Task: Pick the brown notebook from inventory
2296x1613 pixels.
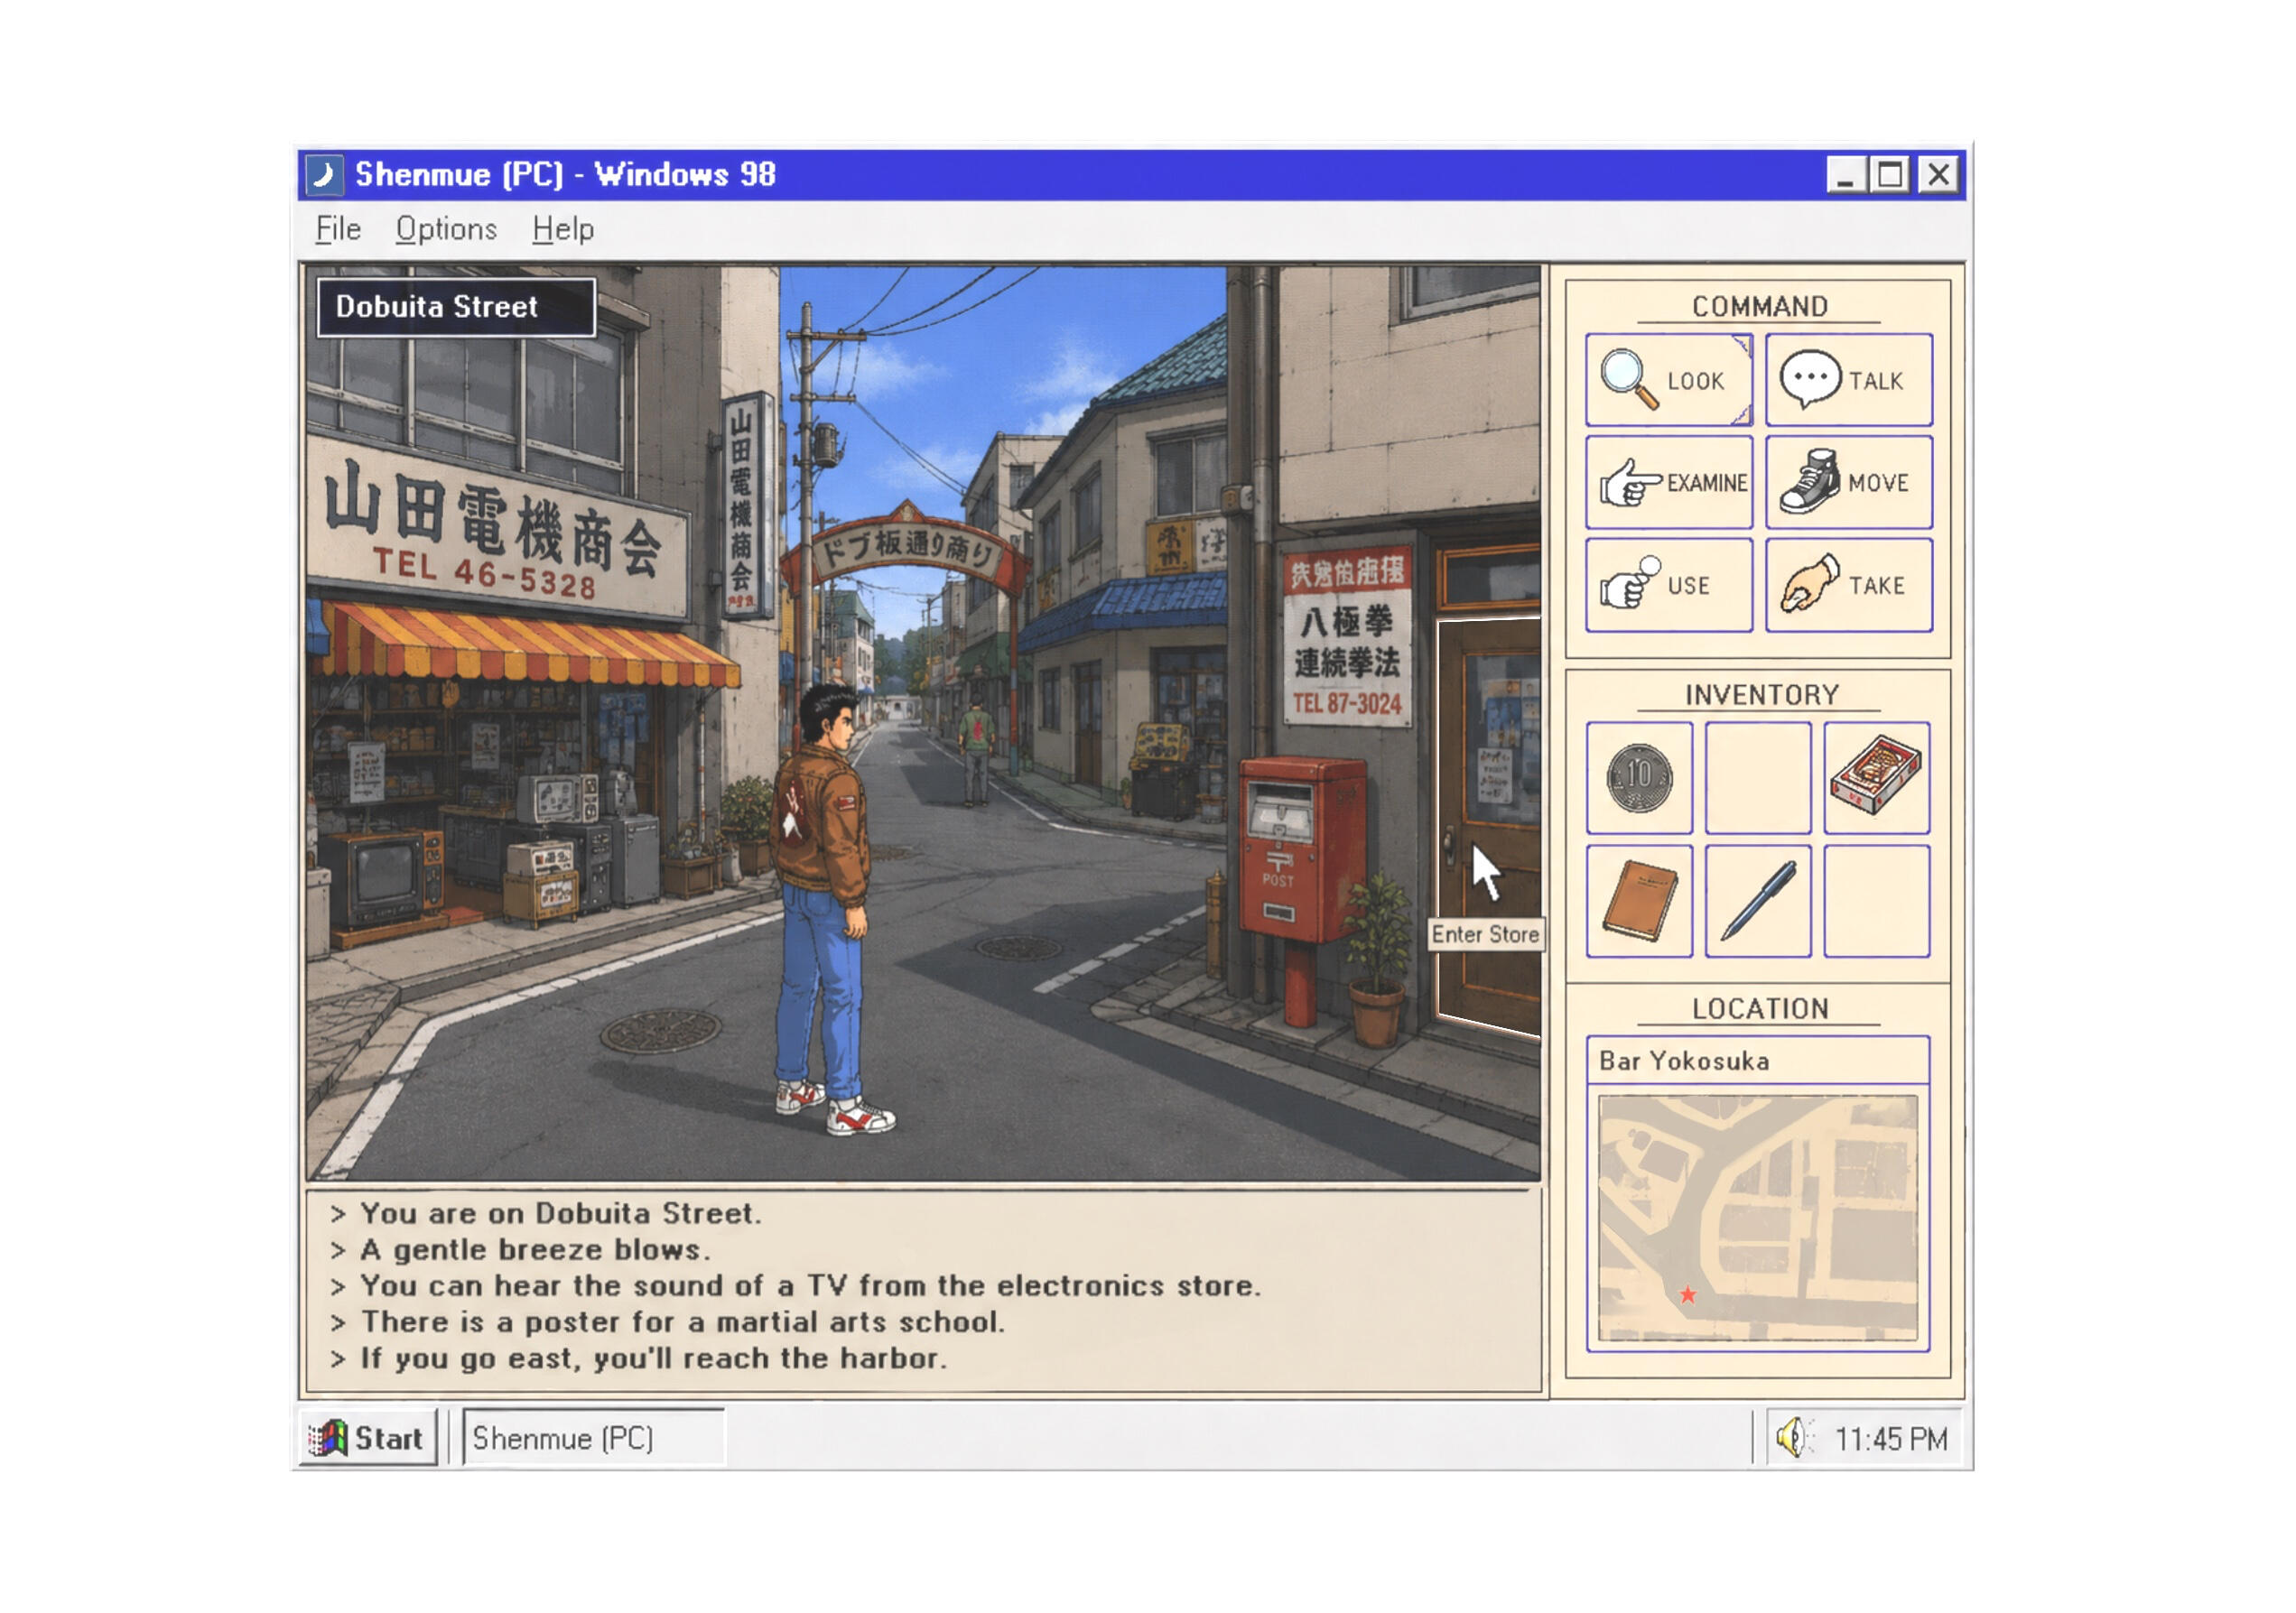Action: pyautogui.click(x=1639, y=900)
